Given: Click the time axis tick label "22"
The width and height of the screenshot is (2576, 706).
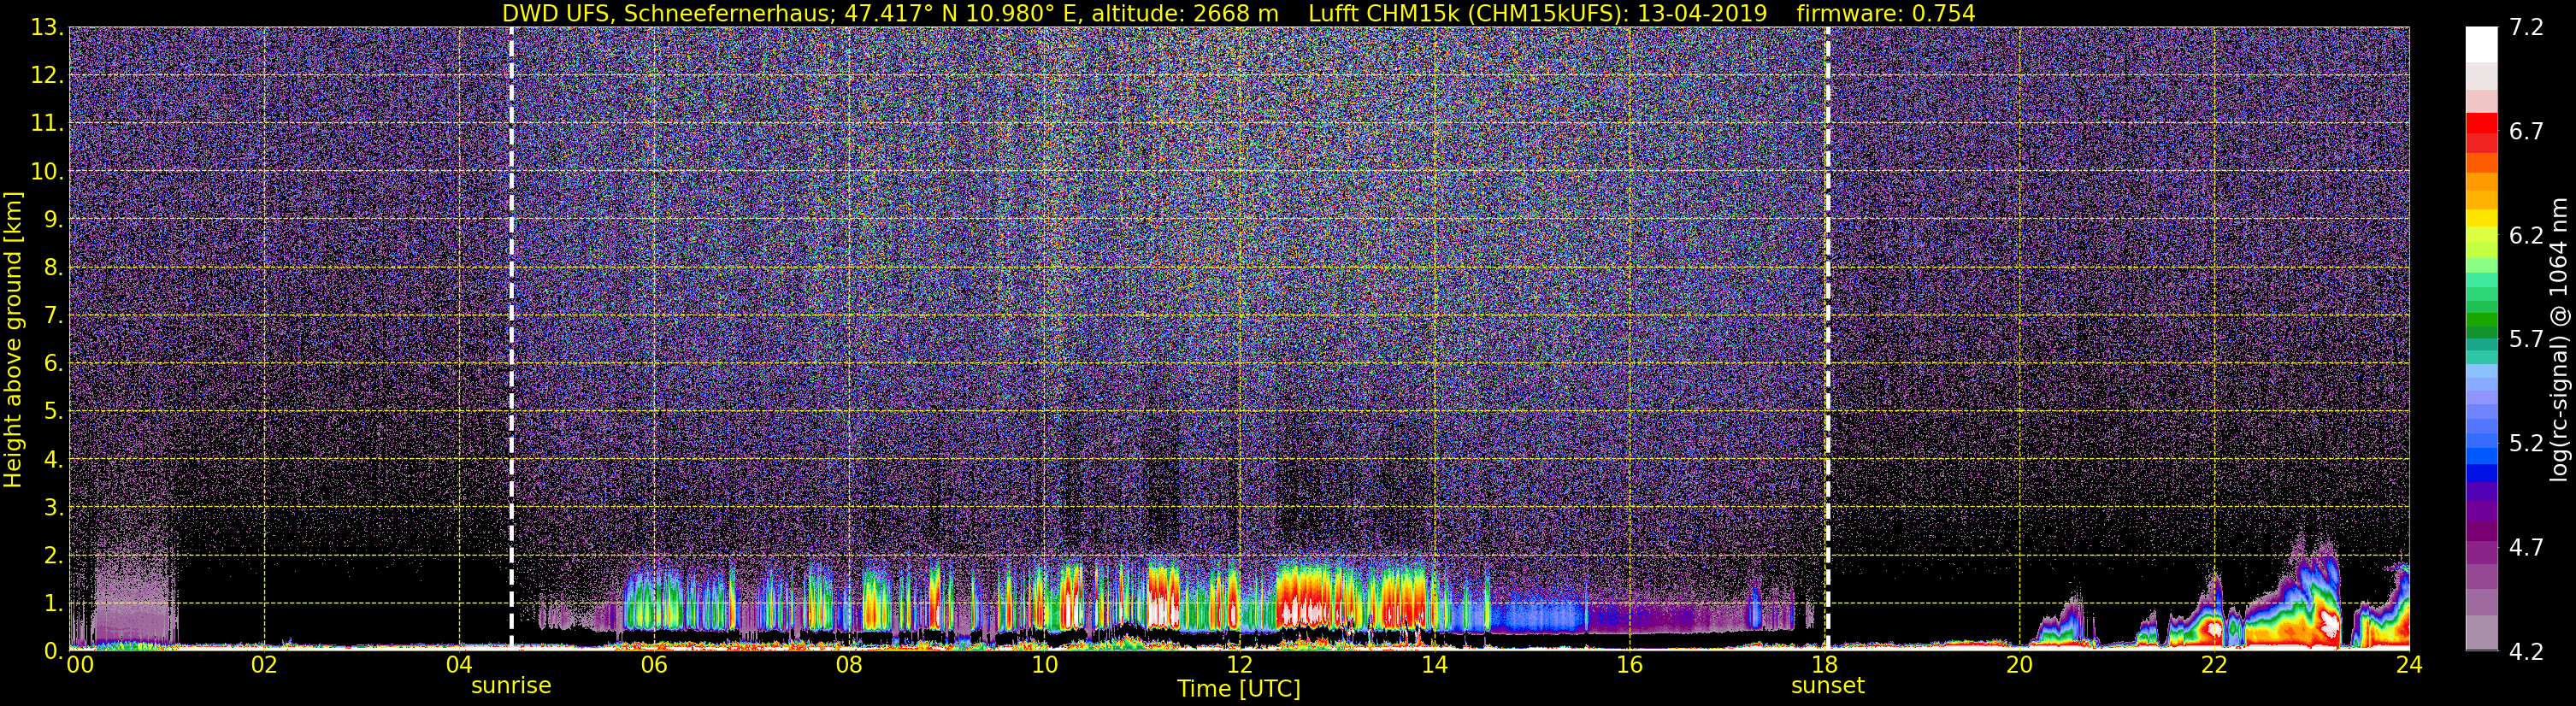Looking at the screenshot, I should (2214, 665).
